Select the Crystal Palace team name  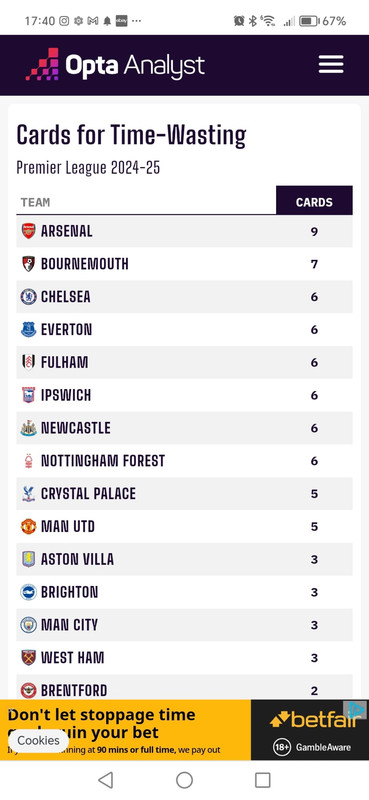point(88,494)
